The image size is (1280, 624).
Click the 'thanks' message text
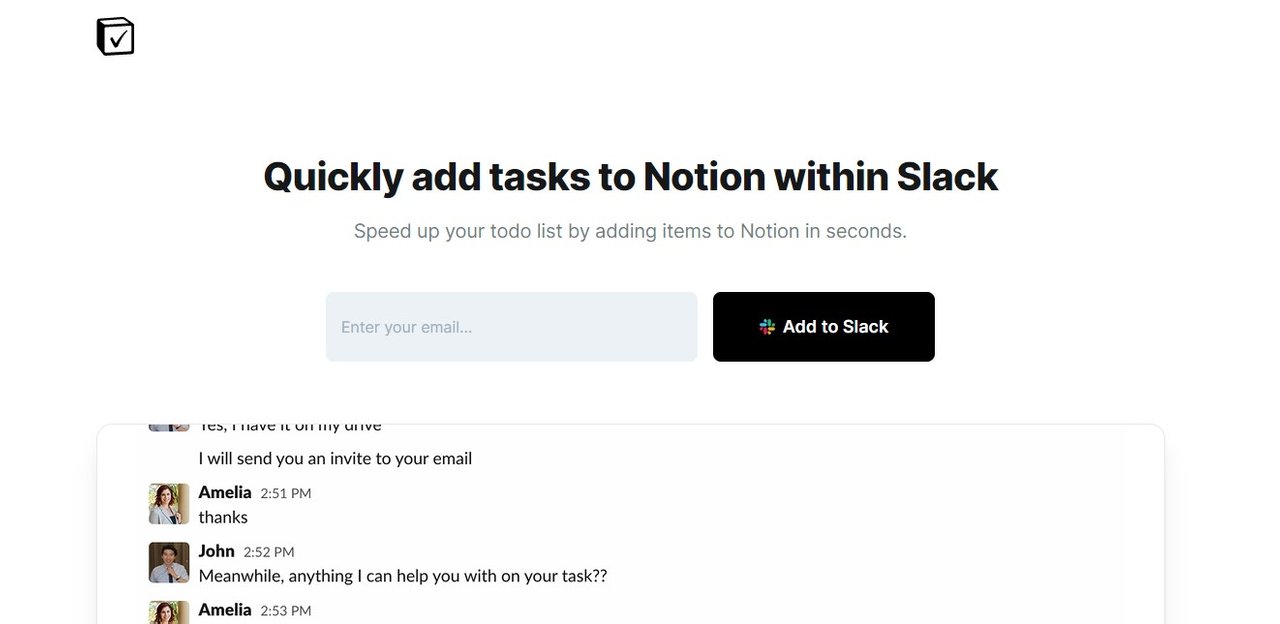click(x=223, y=517)
